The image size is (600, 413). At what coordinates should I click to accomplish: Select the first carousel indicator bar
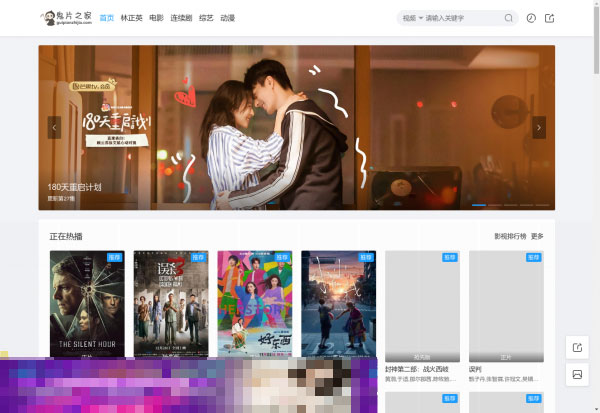[478, 204]
